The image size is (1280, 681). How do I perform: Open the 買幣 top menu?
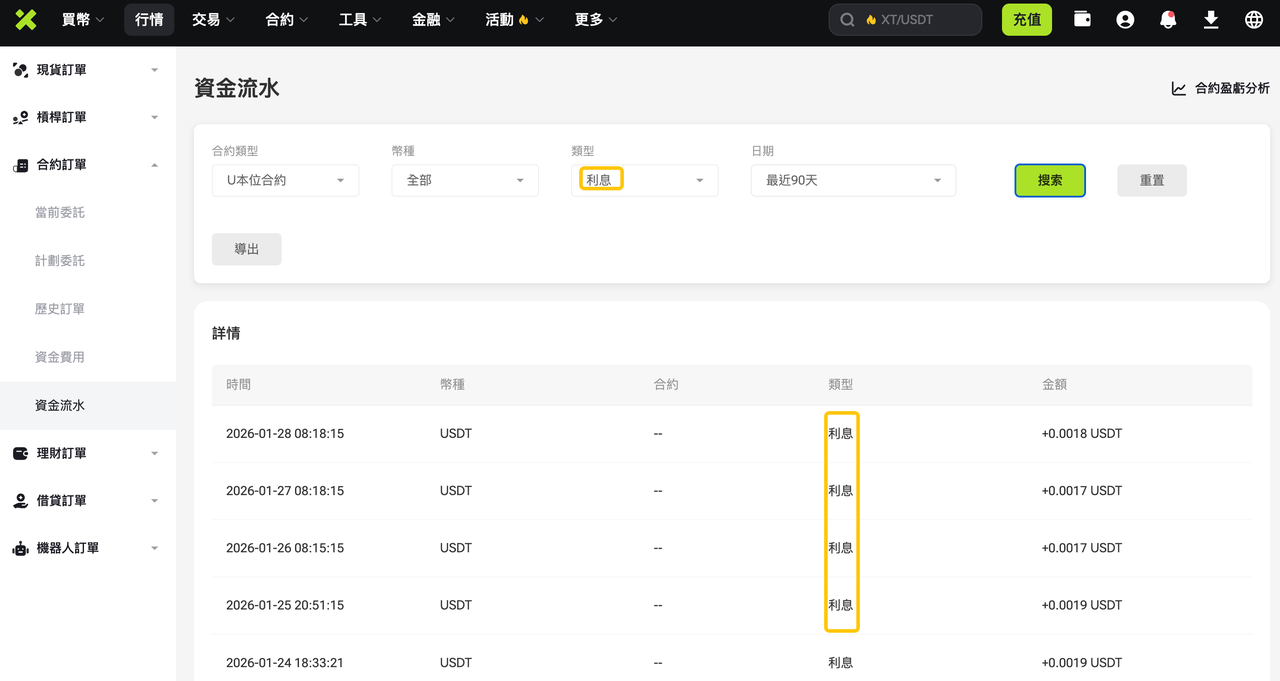tap(83, 19)
